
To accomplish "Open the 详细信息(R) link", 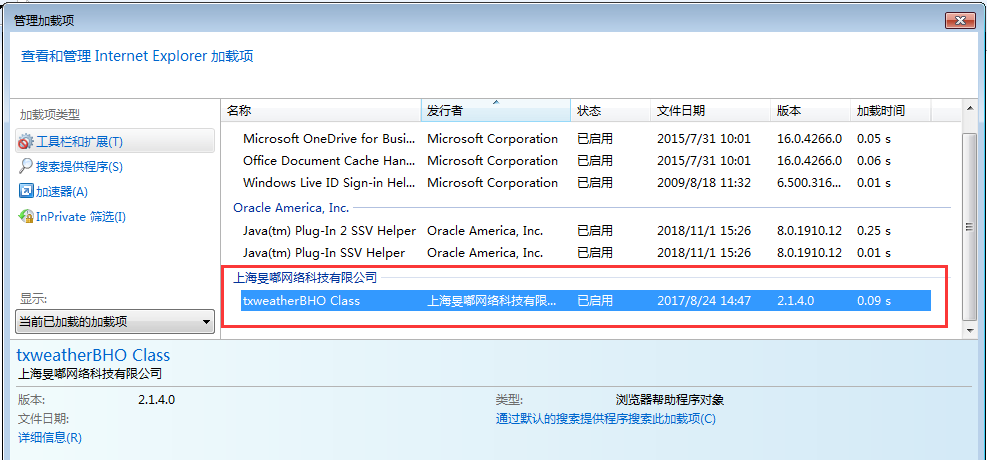I will pos(50,437).
